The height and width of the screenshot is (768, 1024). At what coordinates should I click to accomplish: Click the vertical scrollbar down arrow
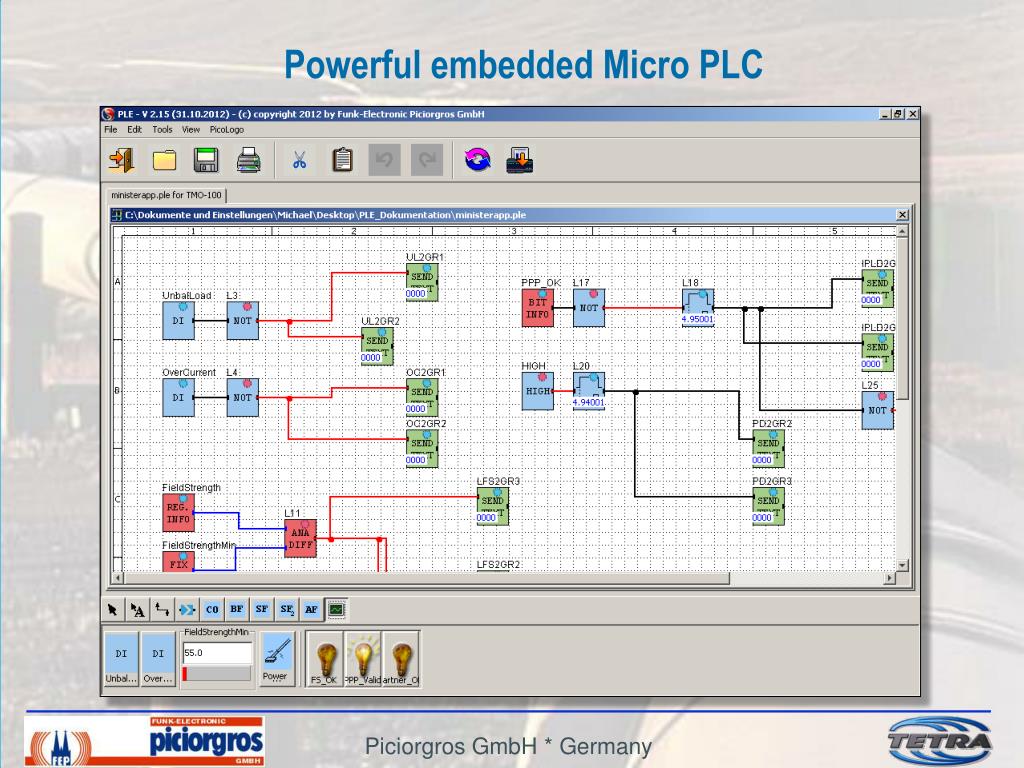[903, 566]
